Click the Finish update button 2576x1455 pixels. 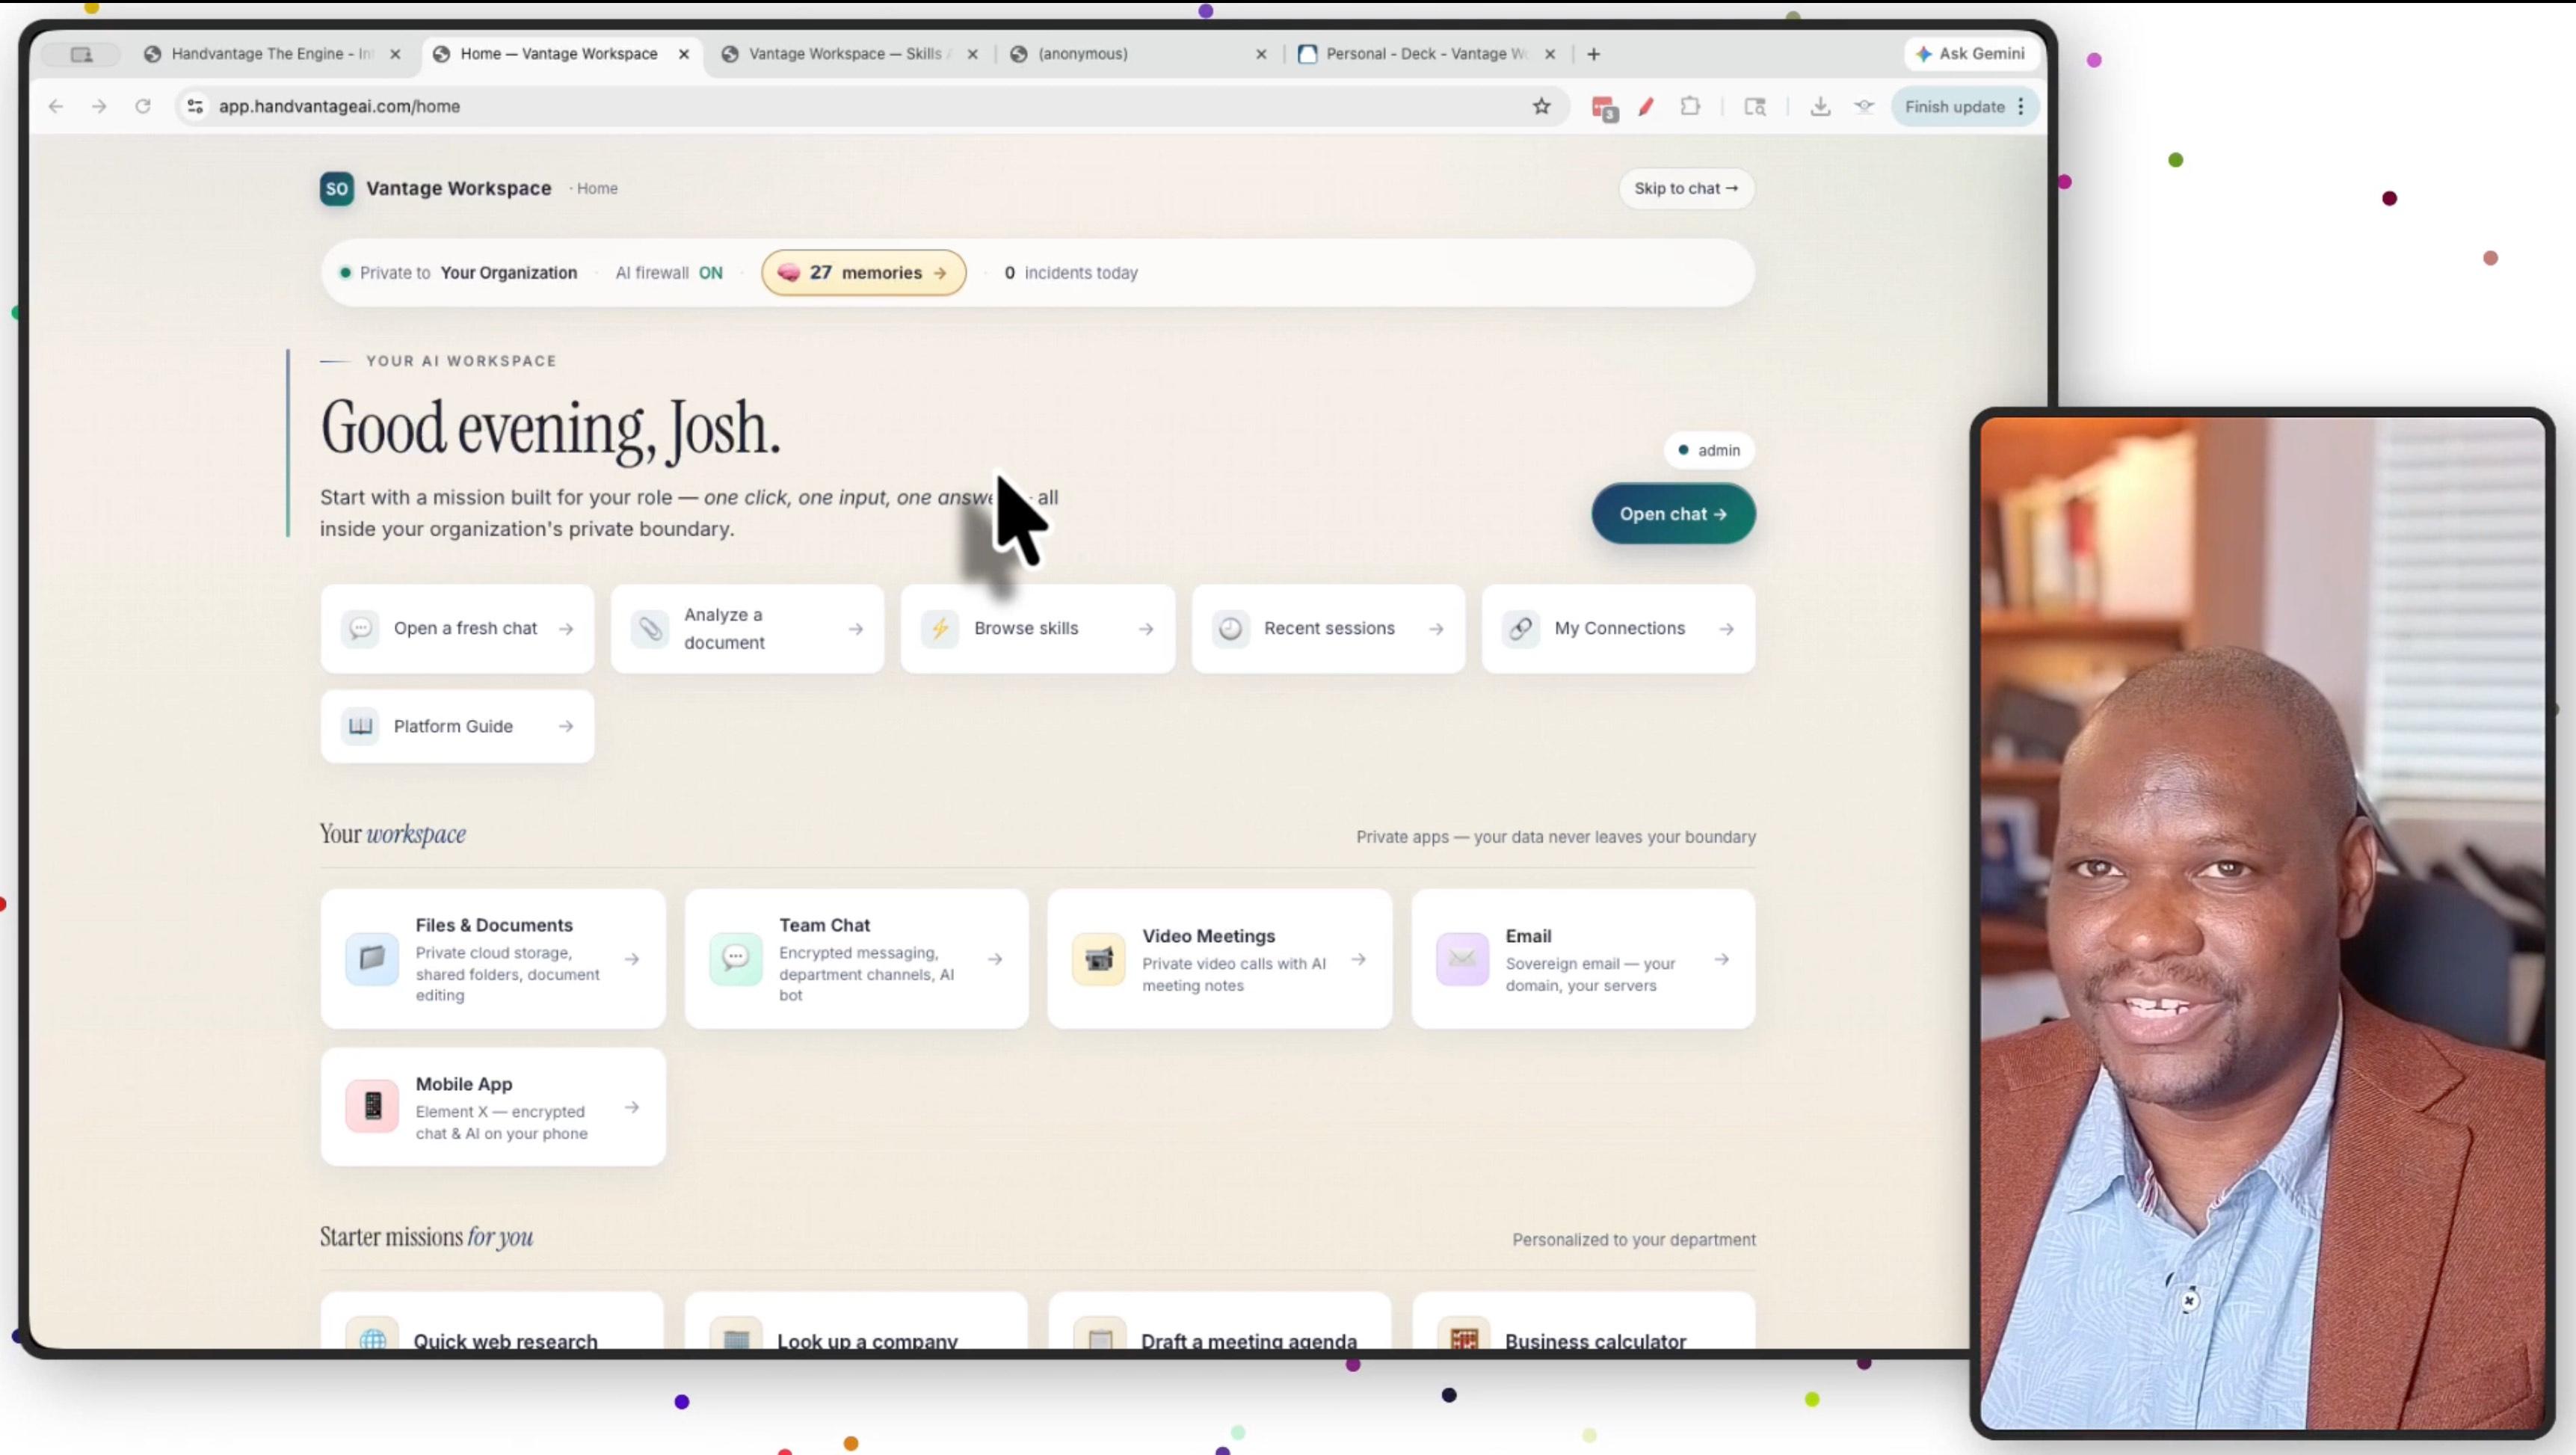coord(1954,107)
